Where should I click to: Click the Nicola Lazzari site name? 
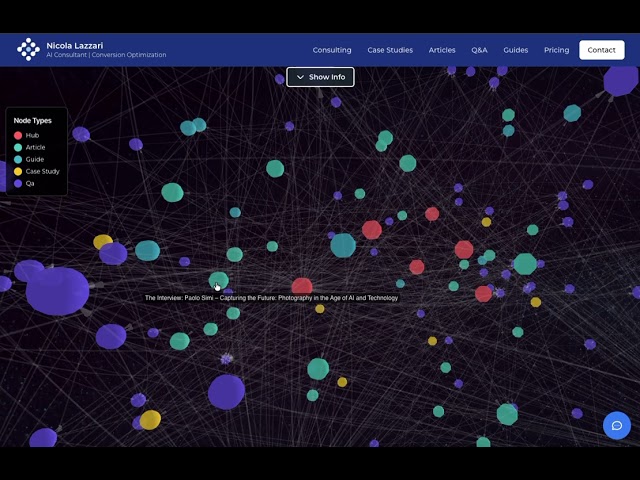pos(75,45)
